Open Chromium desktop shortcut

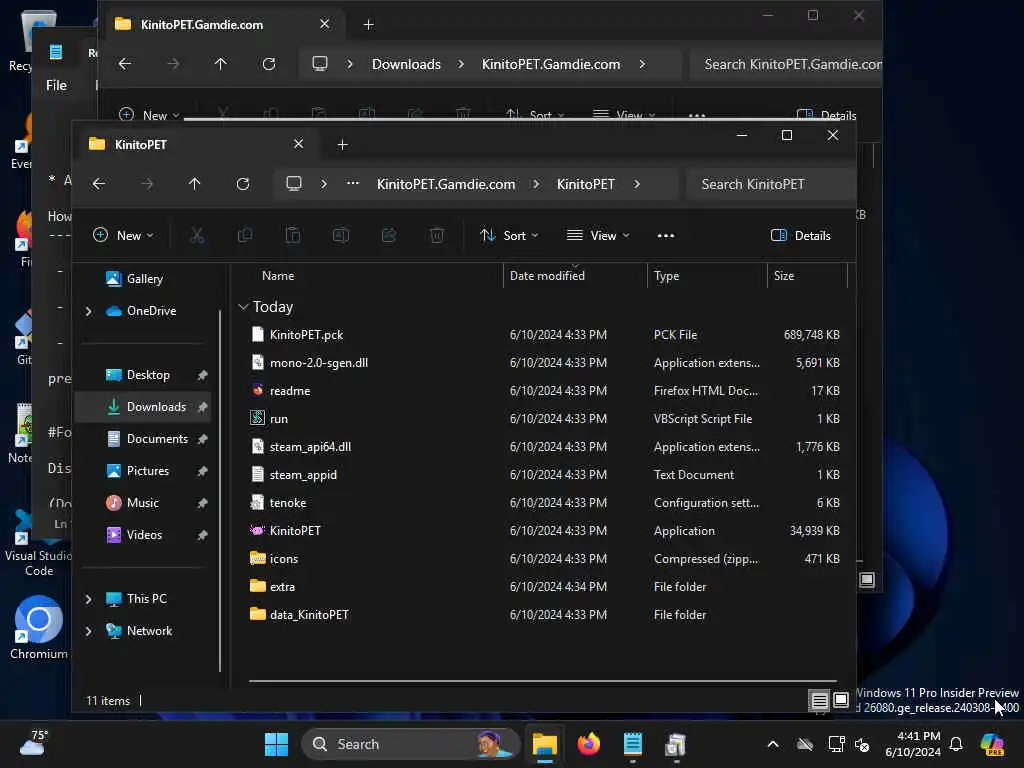(x=39, y=627)
